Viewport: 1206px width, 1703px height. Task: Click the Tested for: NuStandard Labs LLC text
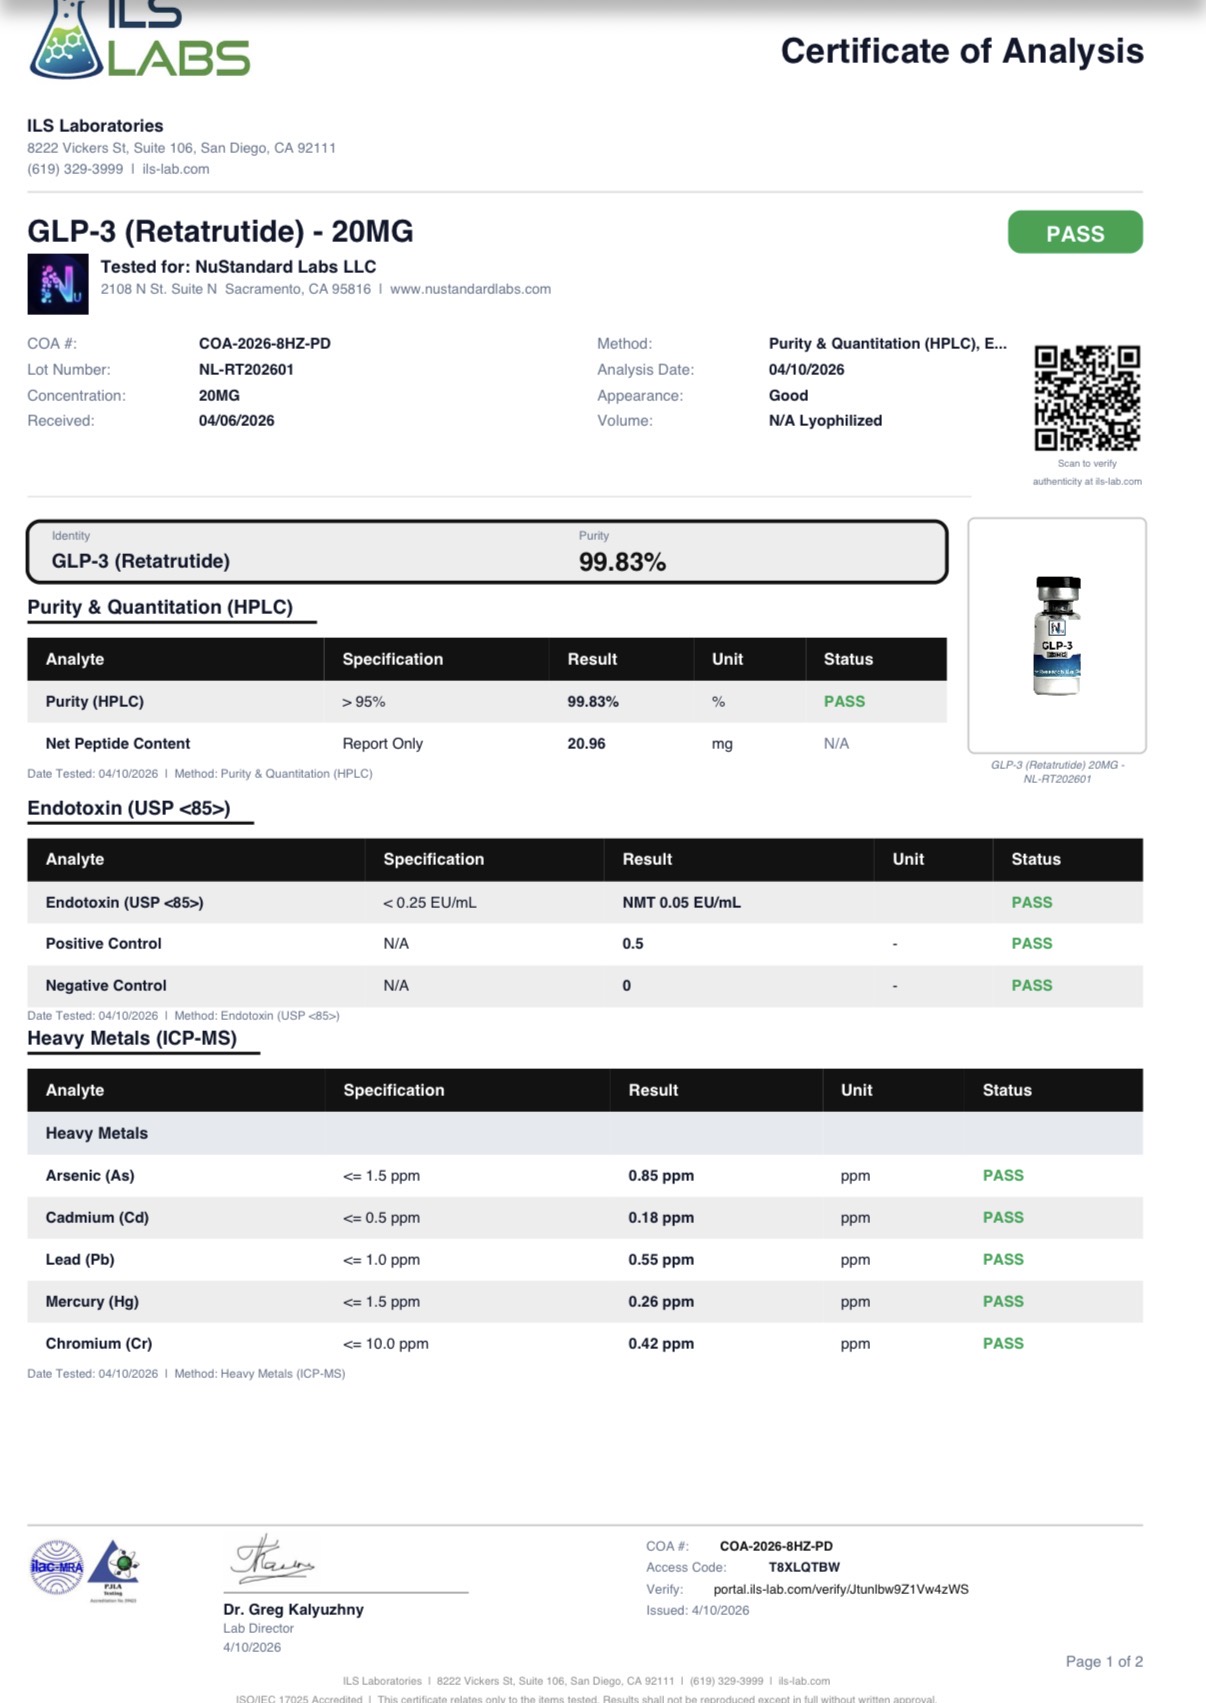(238, 266)
